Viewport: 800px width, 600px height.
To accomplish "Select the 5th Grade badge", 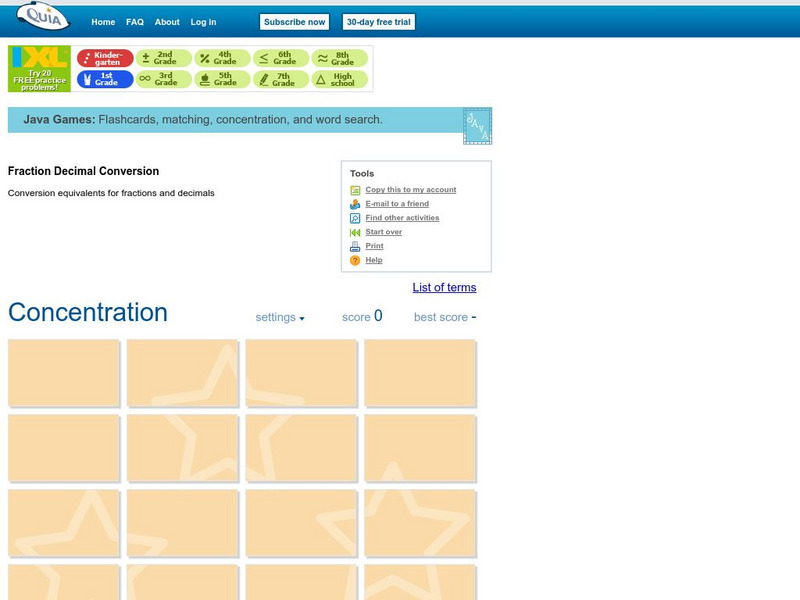I will [222, 79].
